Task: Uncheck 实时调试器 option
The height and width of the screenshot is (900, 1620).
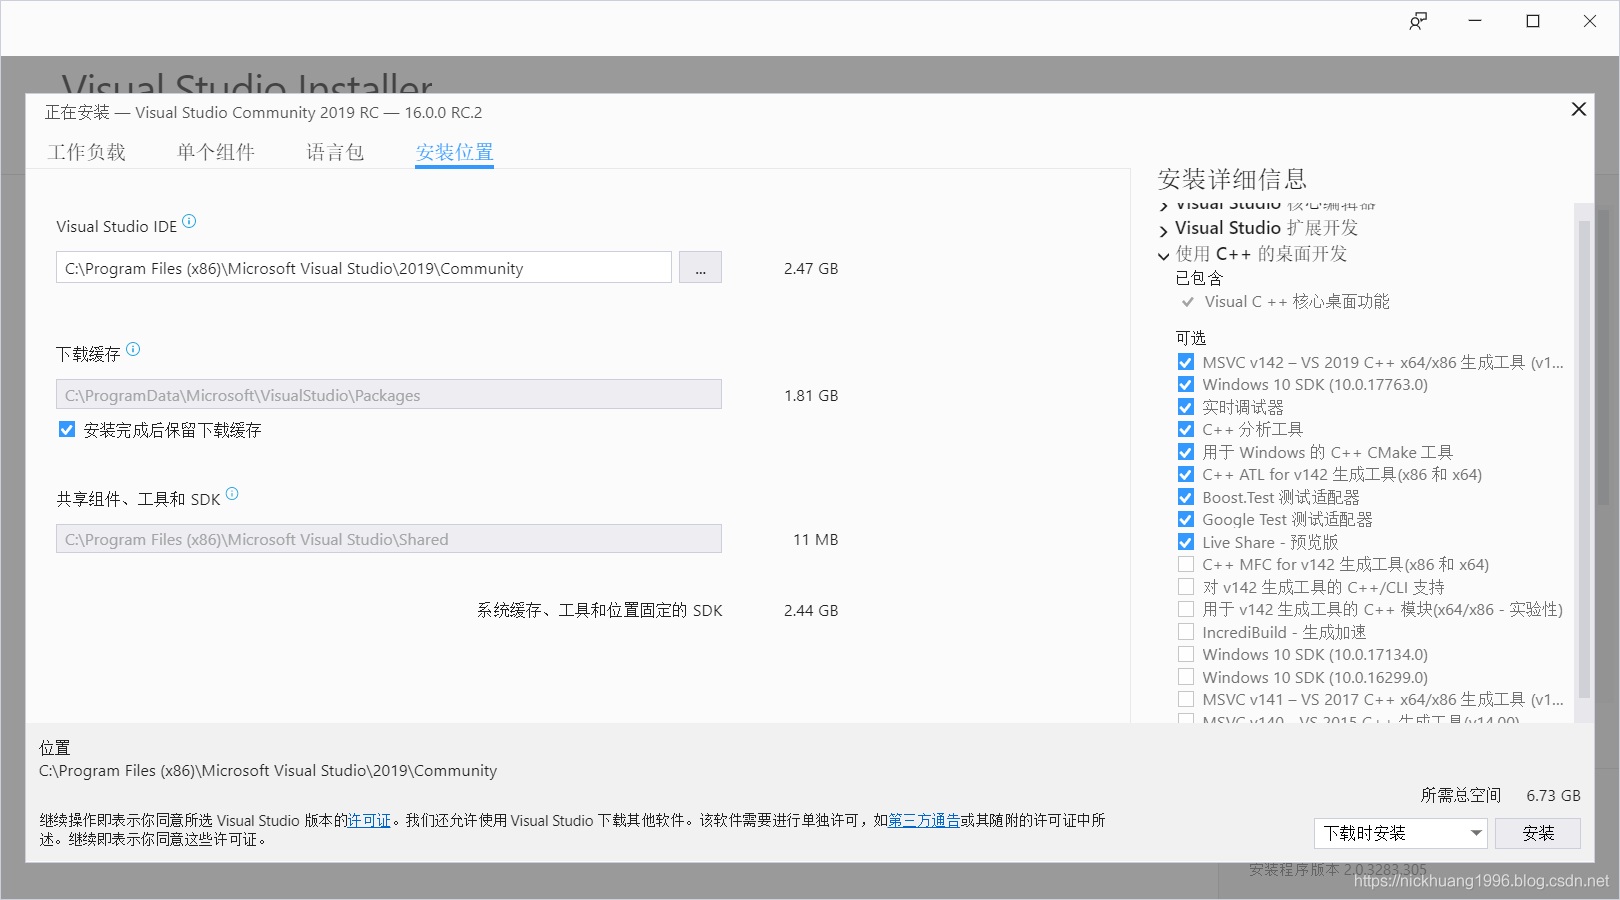Action: 1186,407
